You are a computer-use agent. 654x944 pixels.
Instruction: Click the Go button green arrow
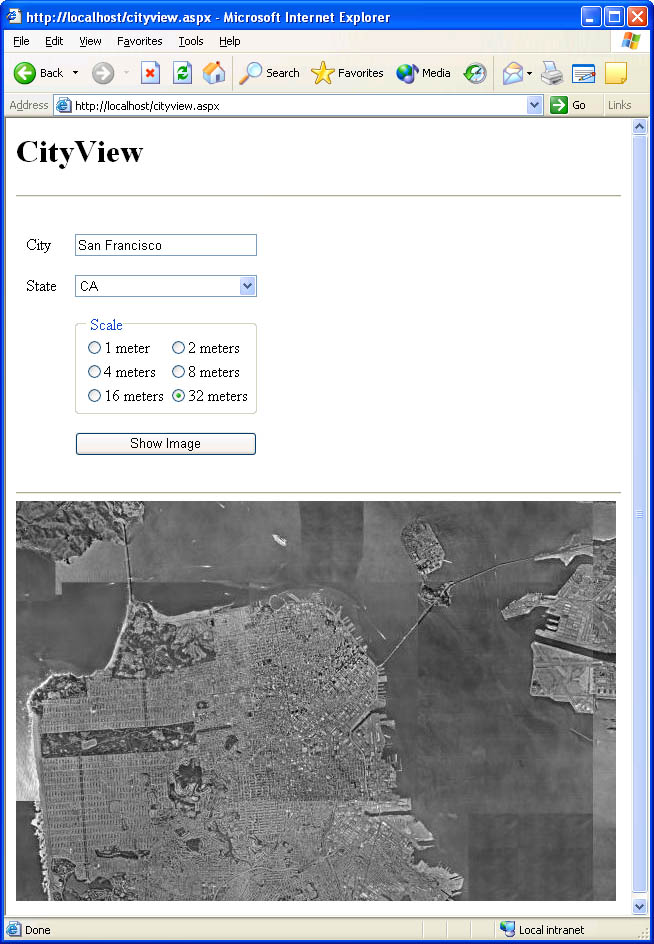click(x=568, y=105)
